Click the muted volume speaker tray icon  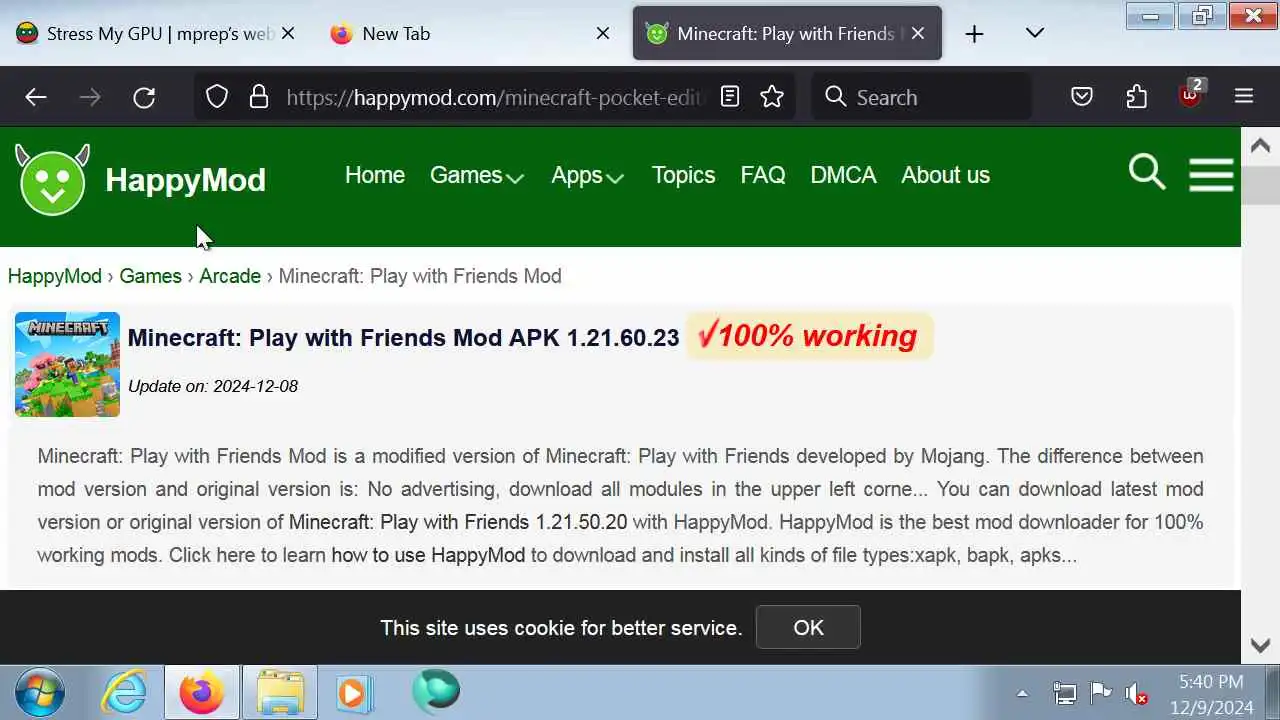tap(1136, 693)
